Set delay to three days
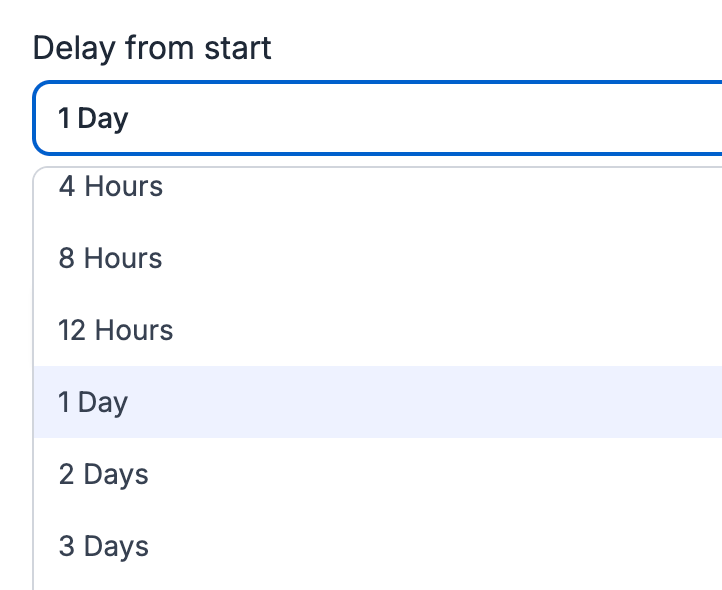The width and height of the screenshot is (722, 590). [x=378, y=546]
